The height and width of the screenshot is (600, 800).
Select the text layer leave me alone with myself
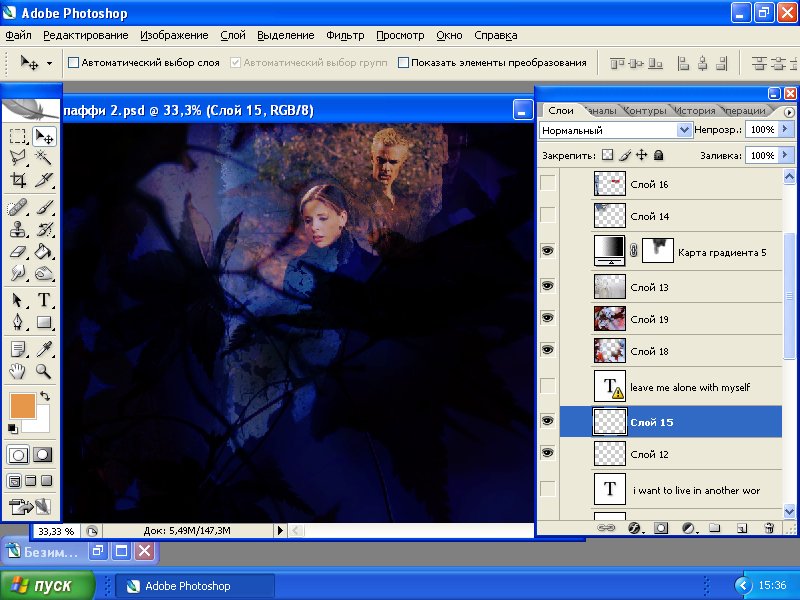coord(690,387)
